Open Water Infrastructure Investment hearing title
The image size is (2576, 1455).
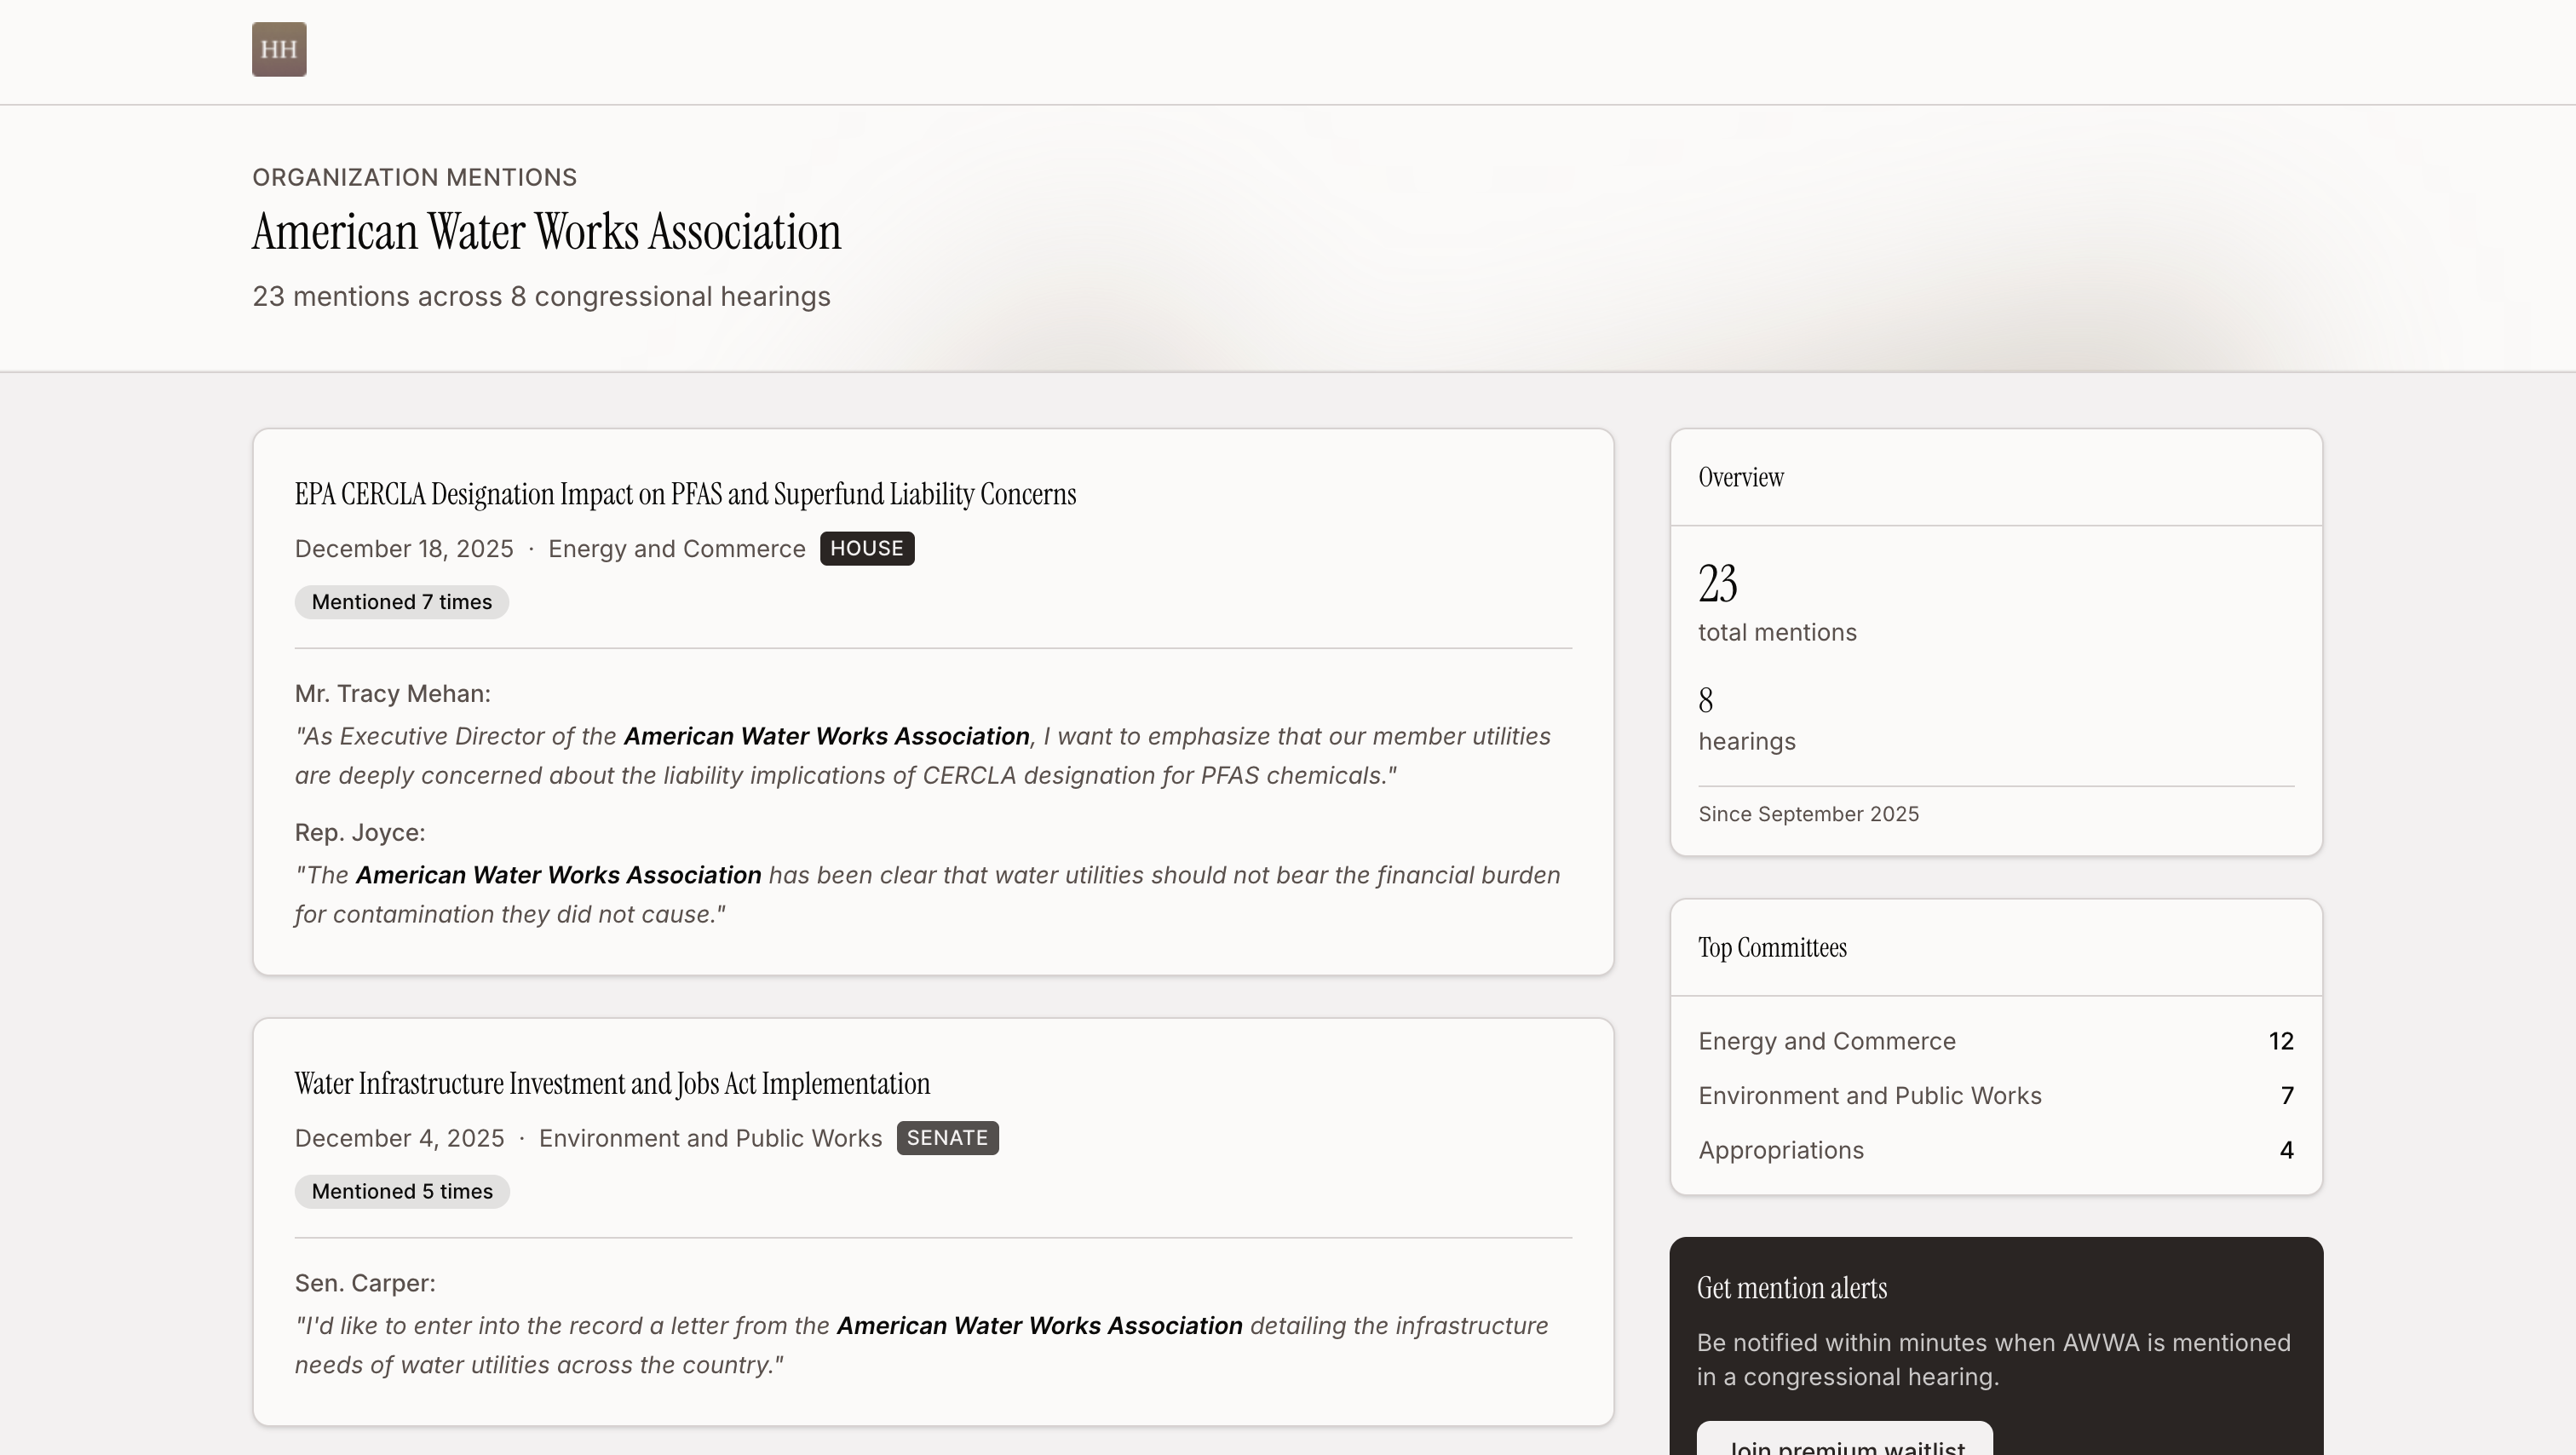[x=612, y=1084]
